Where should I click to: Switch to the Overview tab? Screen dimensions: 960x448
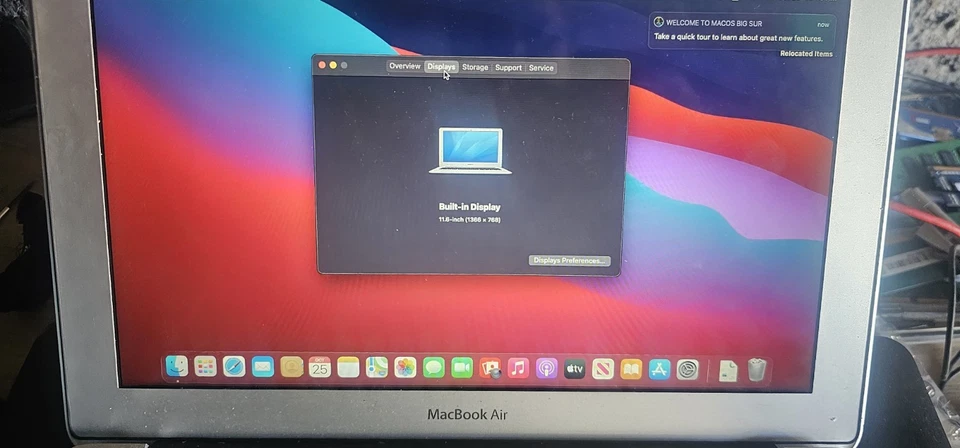click(x=405, y=66)
